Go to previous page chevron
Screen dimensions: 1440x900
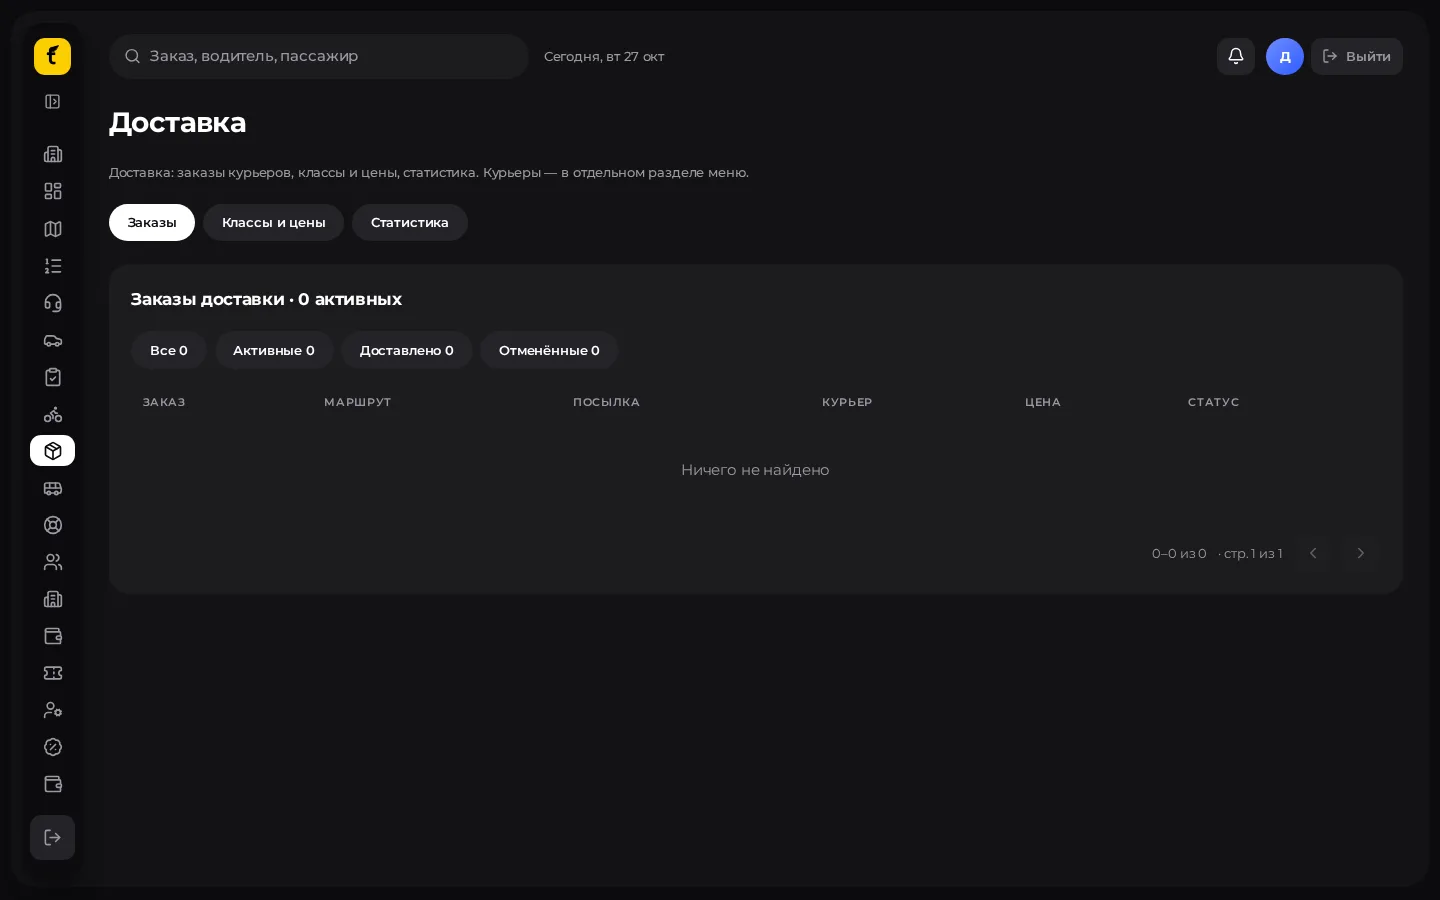tap(1313, 553)
